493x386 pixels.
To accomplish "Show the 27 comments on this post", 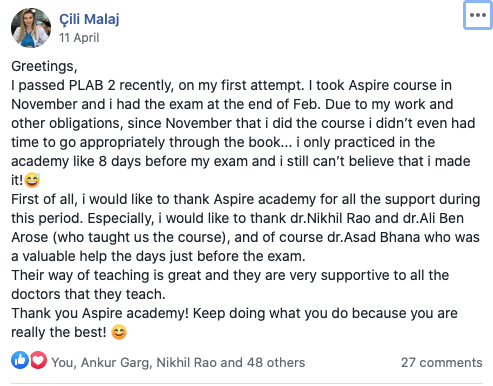I will tap(442, 362).
